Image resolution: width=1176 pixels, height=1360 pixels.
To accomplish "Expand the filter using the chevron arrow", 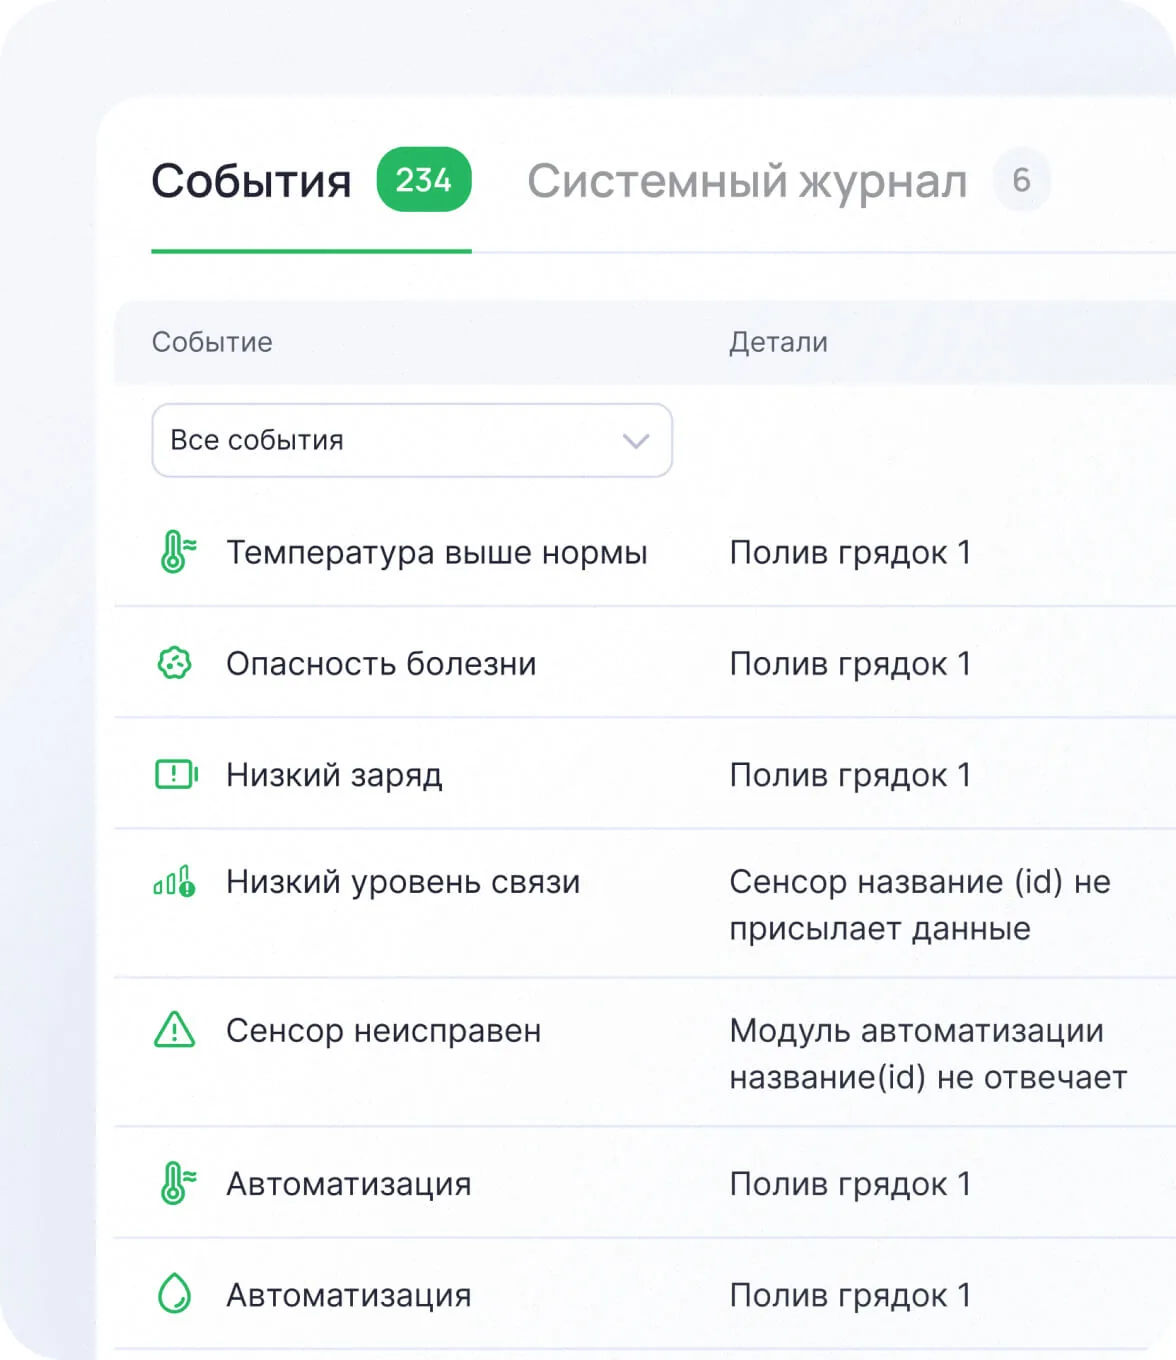I will (636, 441).
